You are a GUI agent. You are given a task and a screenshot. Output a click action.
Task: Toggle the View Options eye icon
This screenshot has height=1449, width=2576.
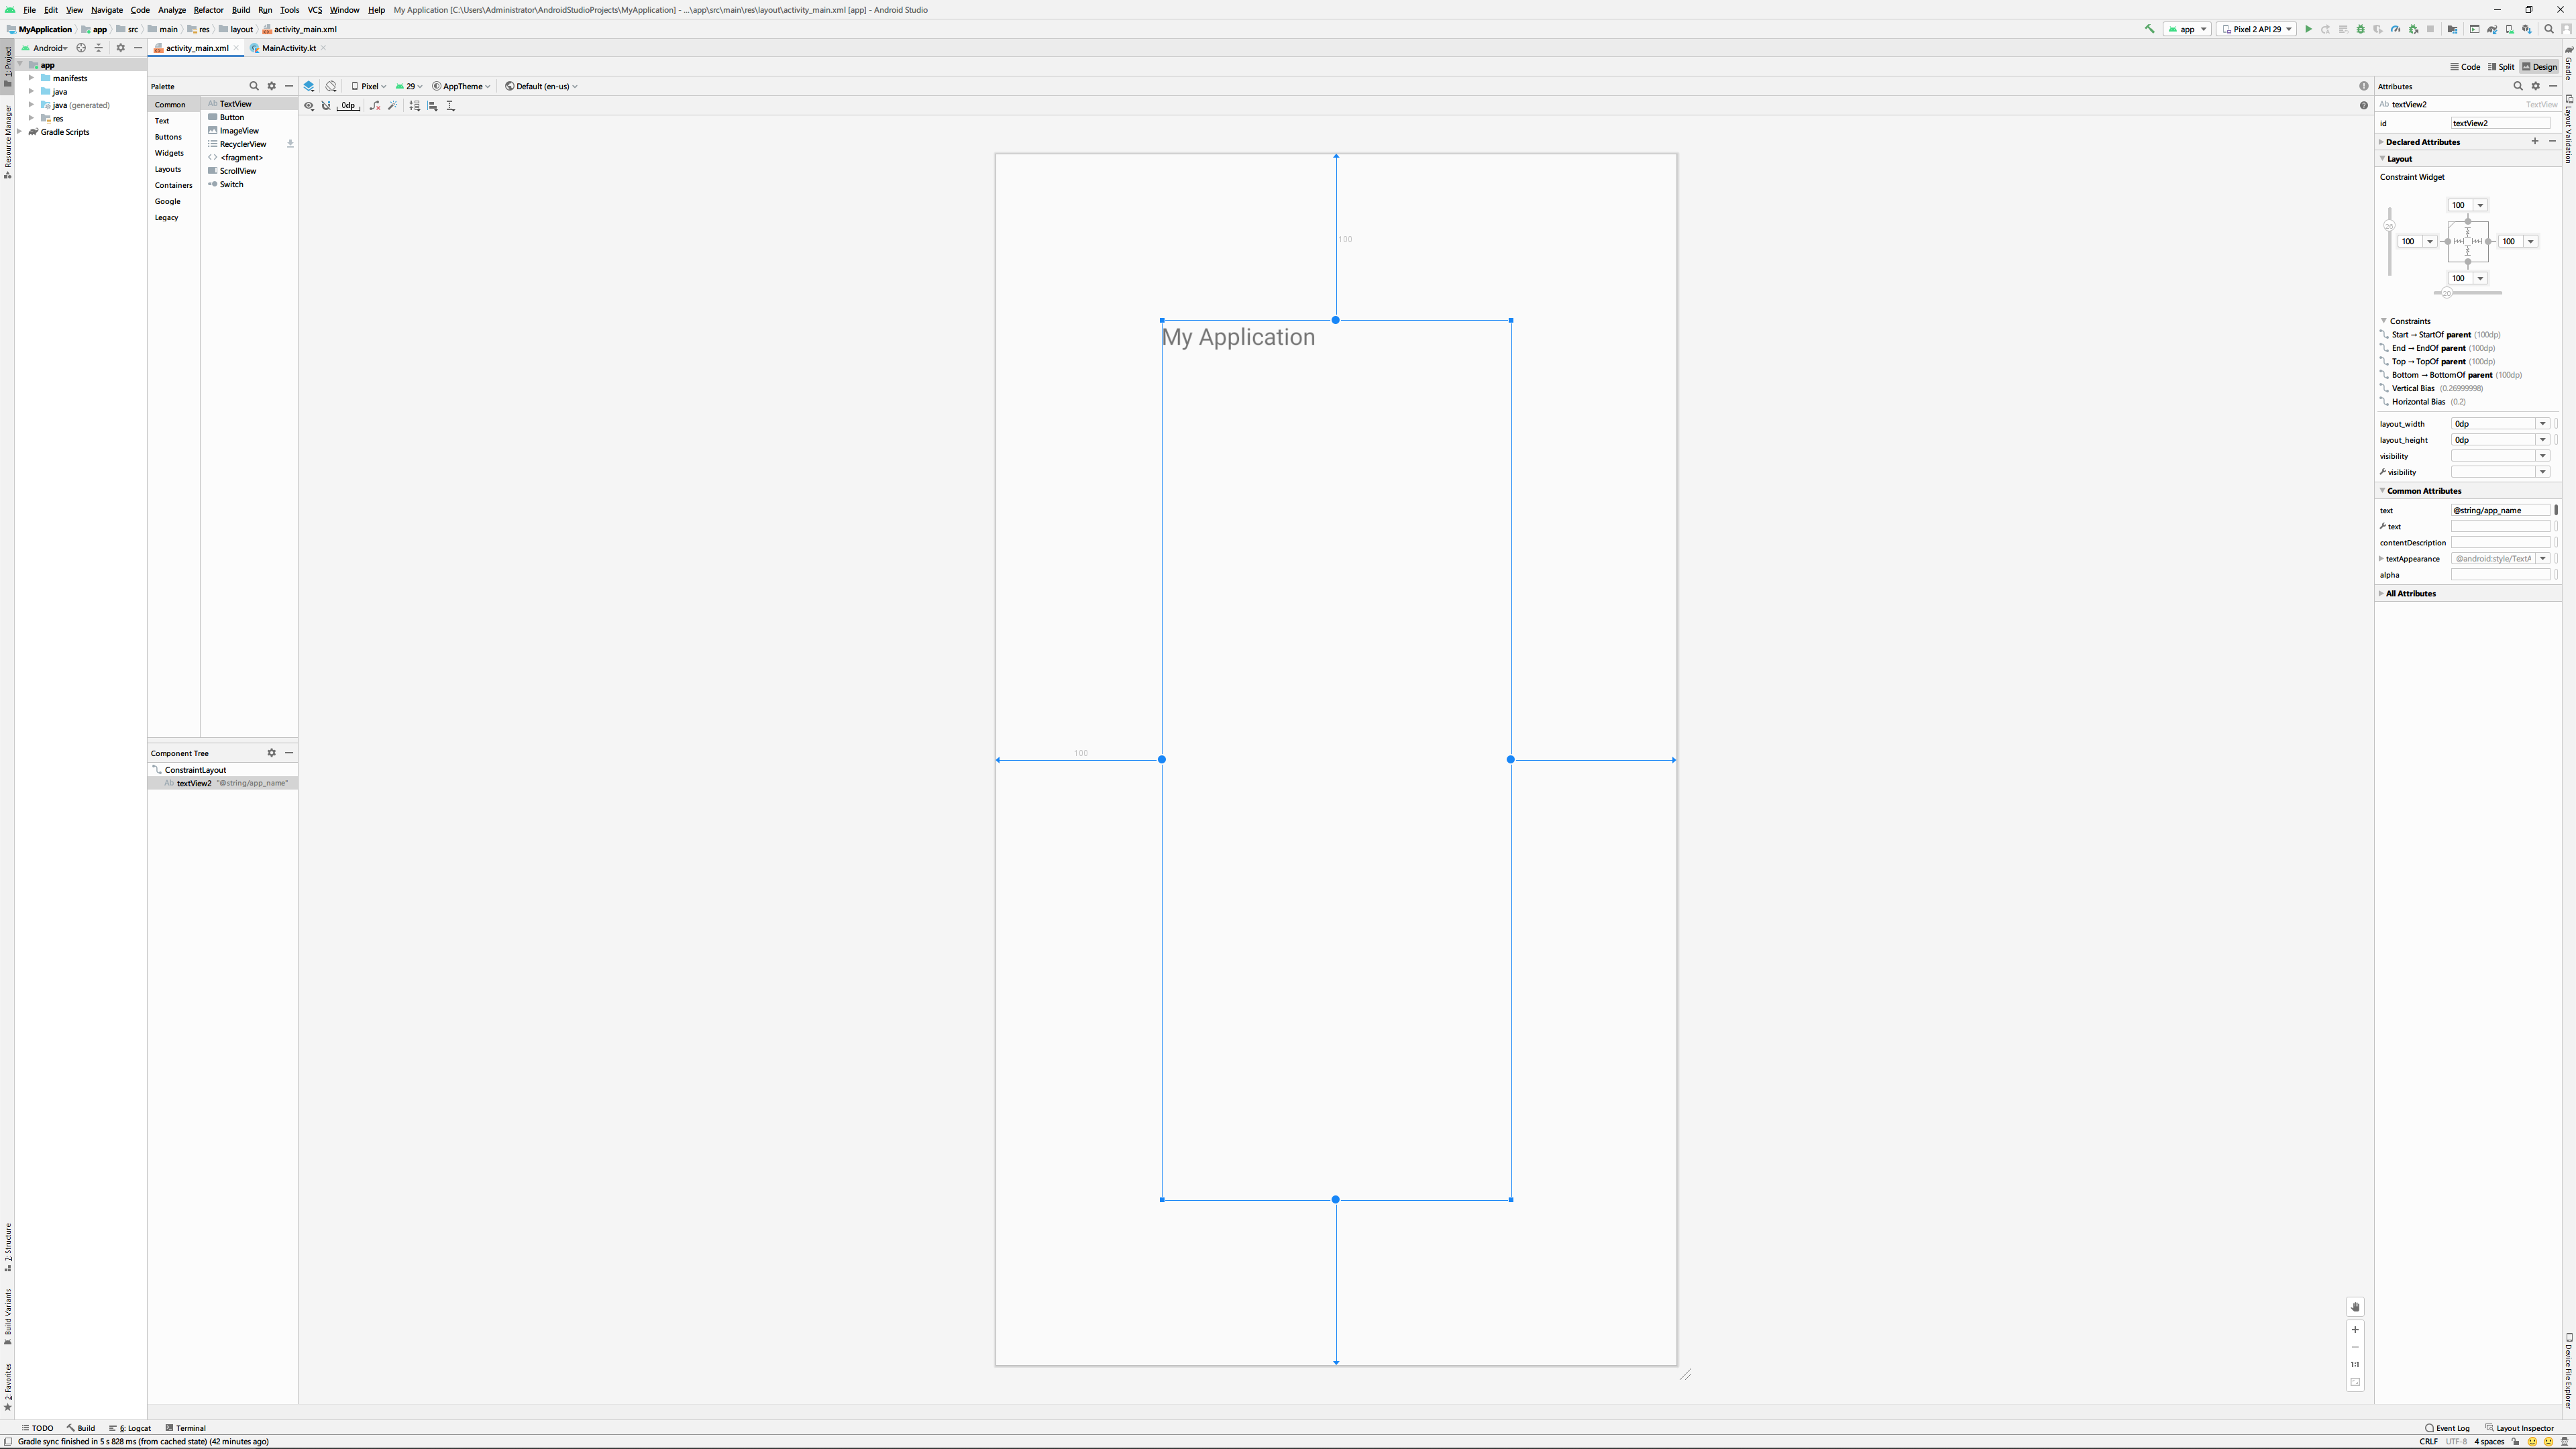[x=309, y=105]
